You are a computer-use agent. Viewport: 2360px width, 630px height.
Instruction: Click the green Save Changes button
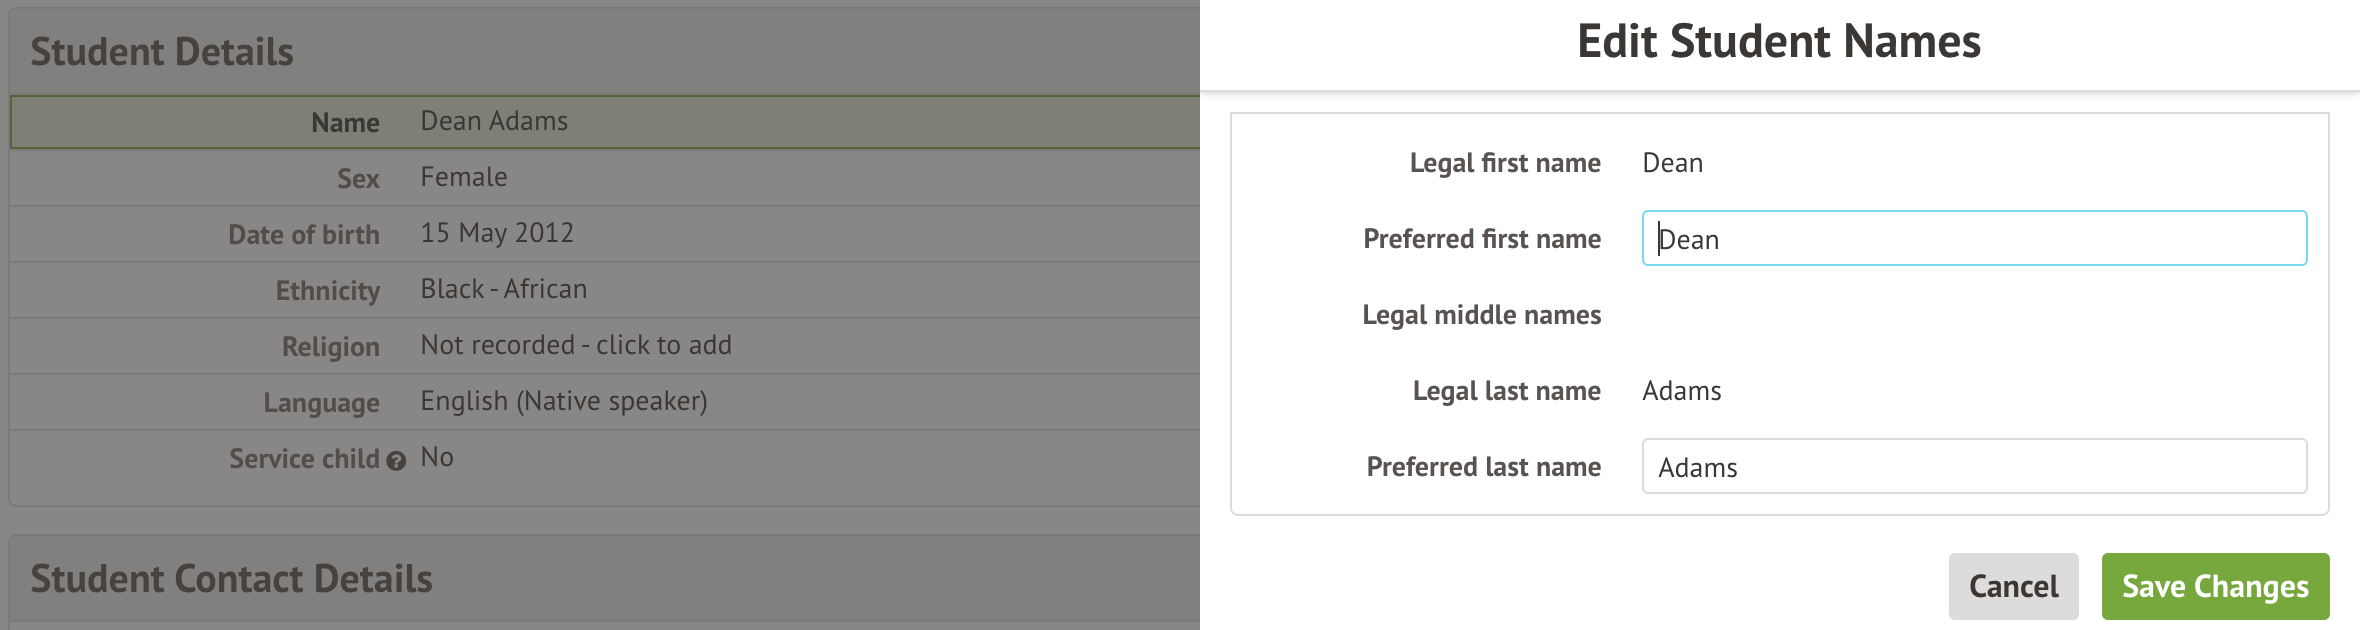pos(2215,586)
